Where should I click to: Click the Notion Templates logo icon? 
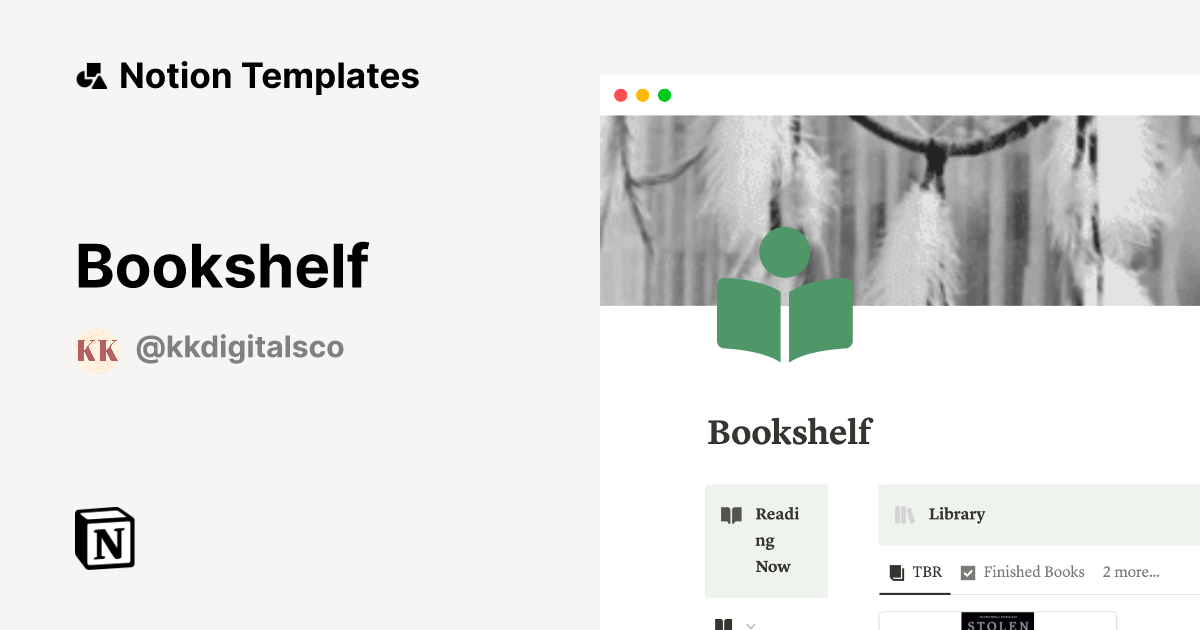pyautogui.click(x=91, y=75)
